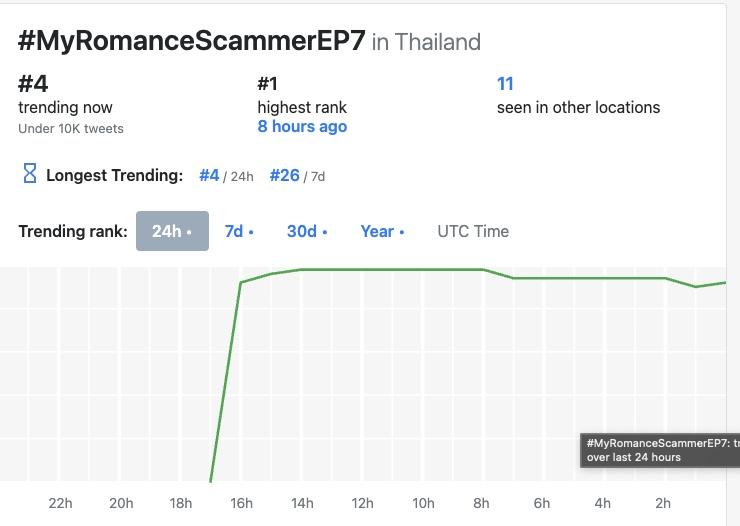Screen dimensions: 740x526
Task: Switch trending rank to 7d
Action: (x=239, y=231)
